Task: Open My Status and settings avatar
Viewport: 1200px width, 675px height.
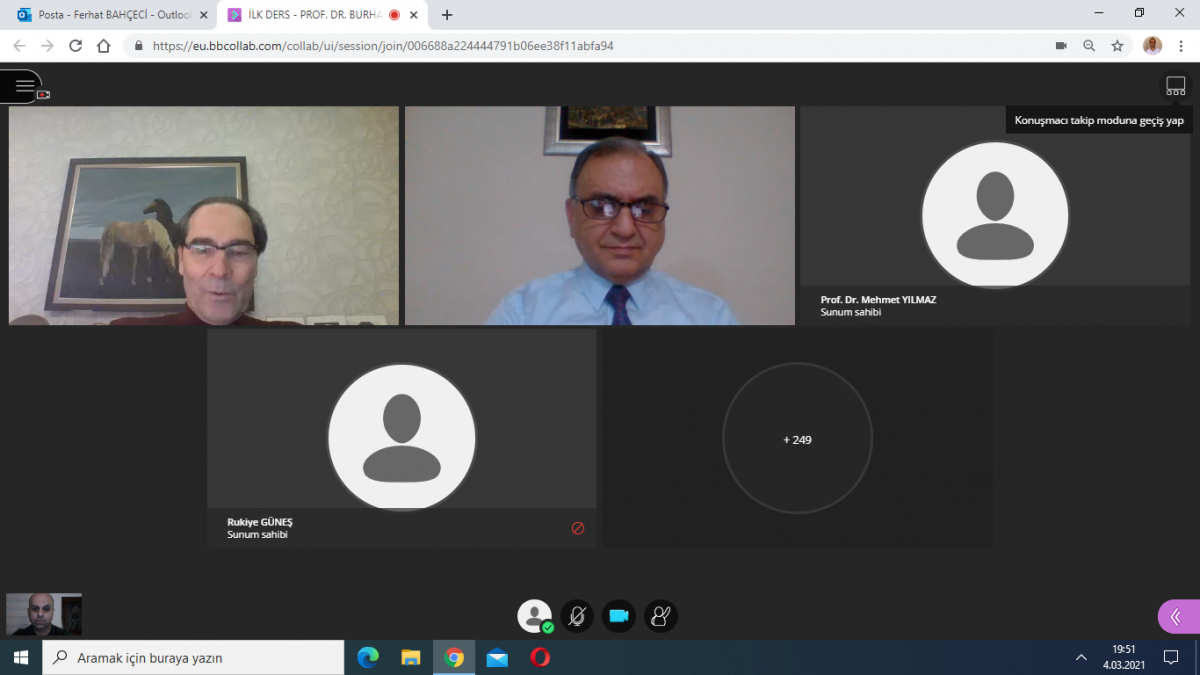Action: [535, 616]
